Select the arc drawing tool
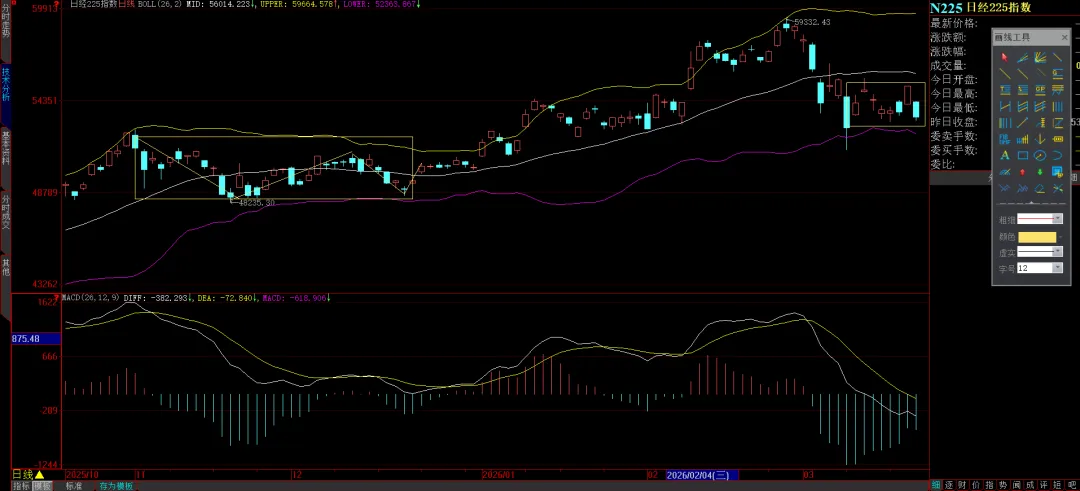Viewport: 1080px width, 491px height. 1057,155
